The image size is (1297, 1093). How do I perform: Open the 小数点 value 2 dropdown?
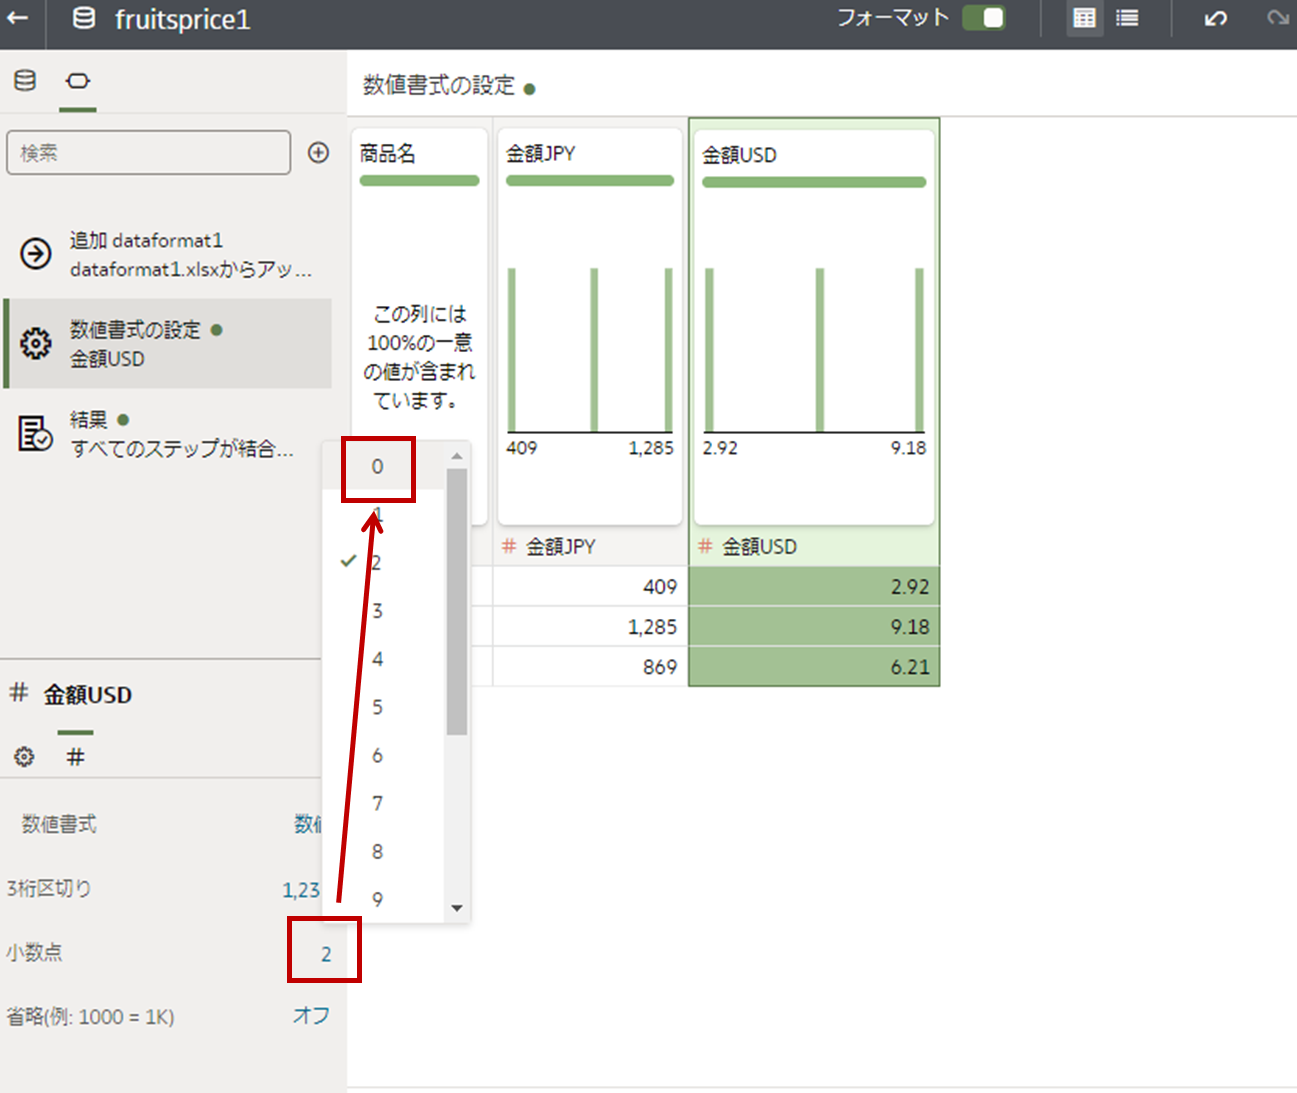[x=325, y=954]
